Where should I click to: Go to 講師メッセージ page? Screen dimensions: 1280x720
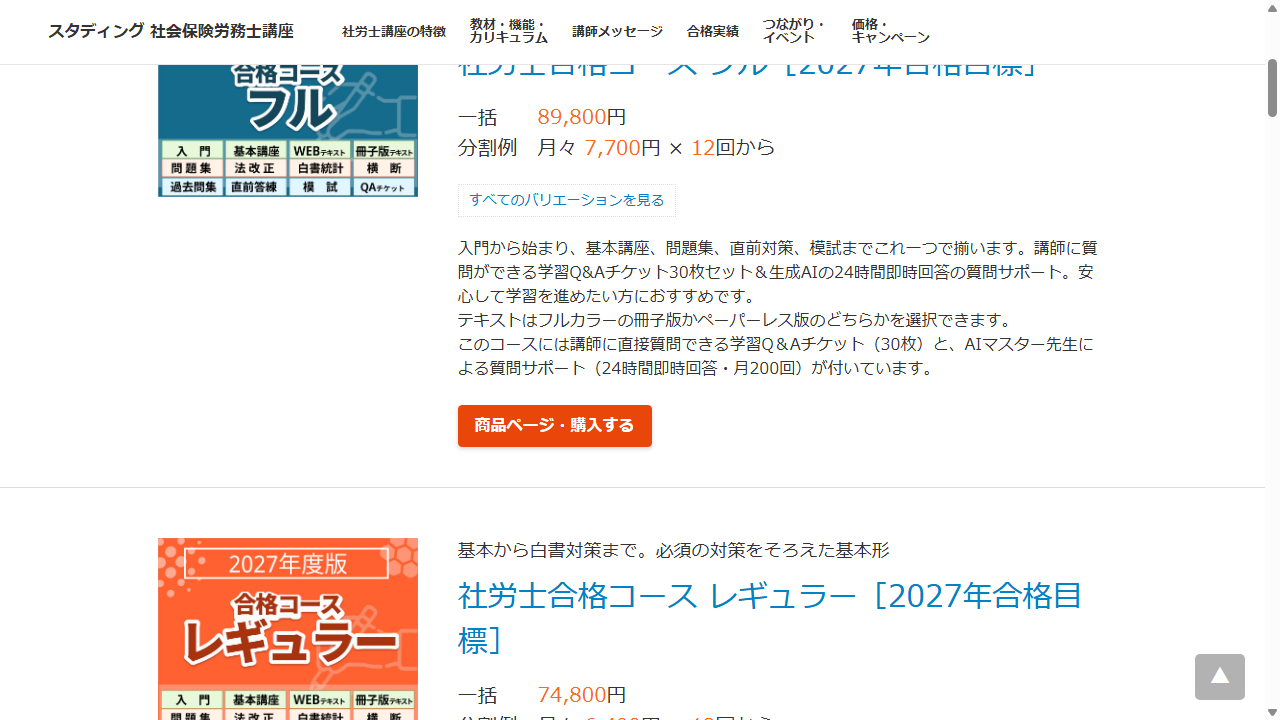pyautogui.click(x=617, y=31)
